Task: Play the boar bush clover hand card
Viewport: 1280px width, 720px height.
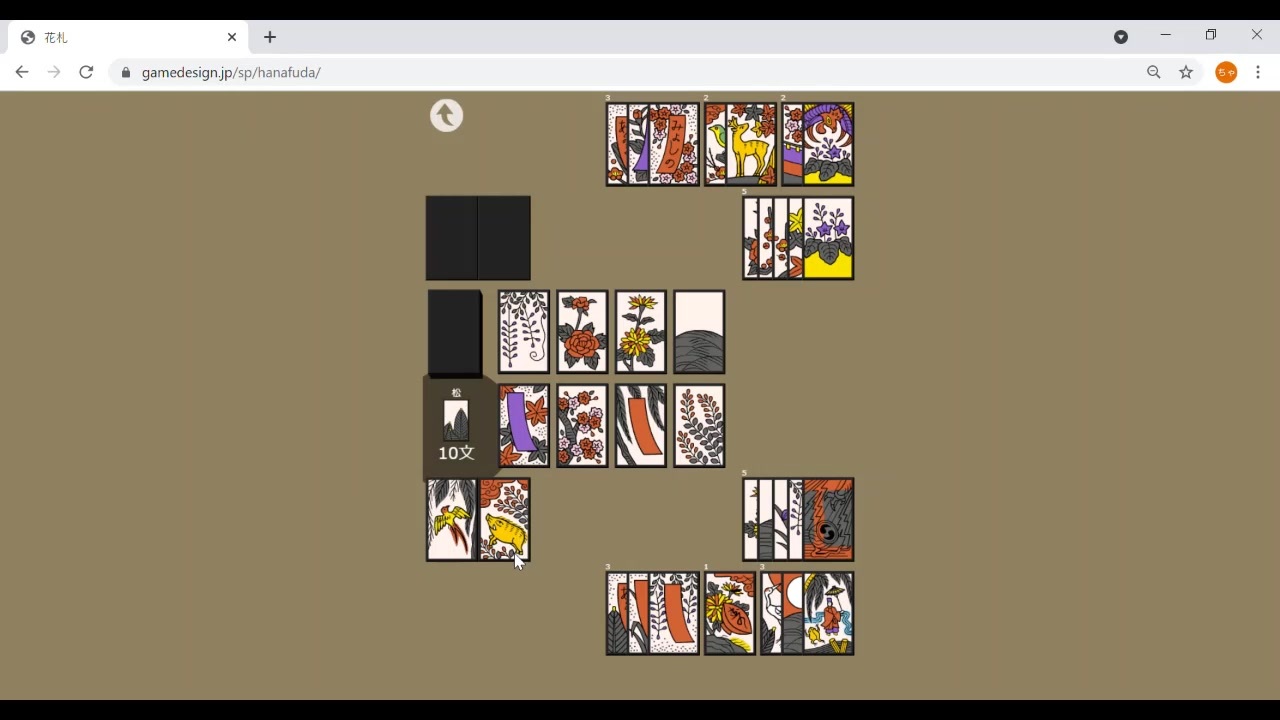Action: pyautogui.click(x=504, y=519)
